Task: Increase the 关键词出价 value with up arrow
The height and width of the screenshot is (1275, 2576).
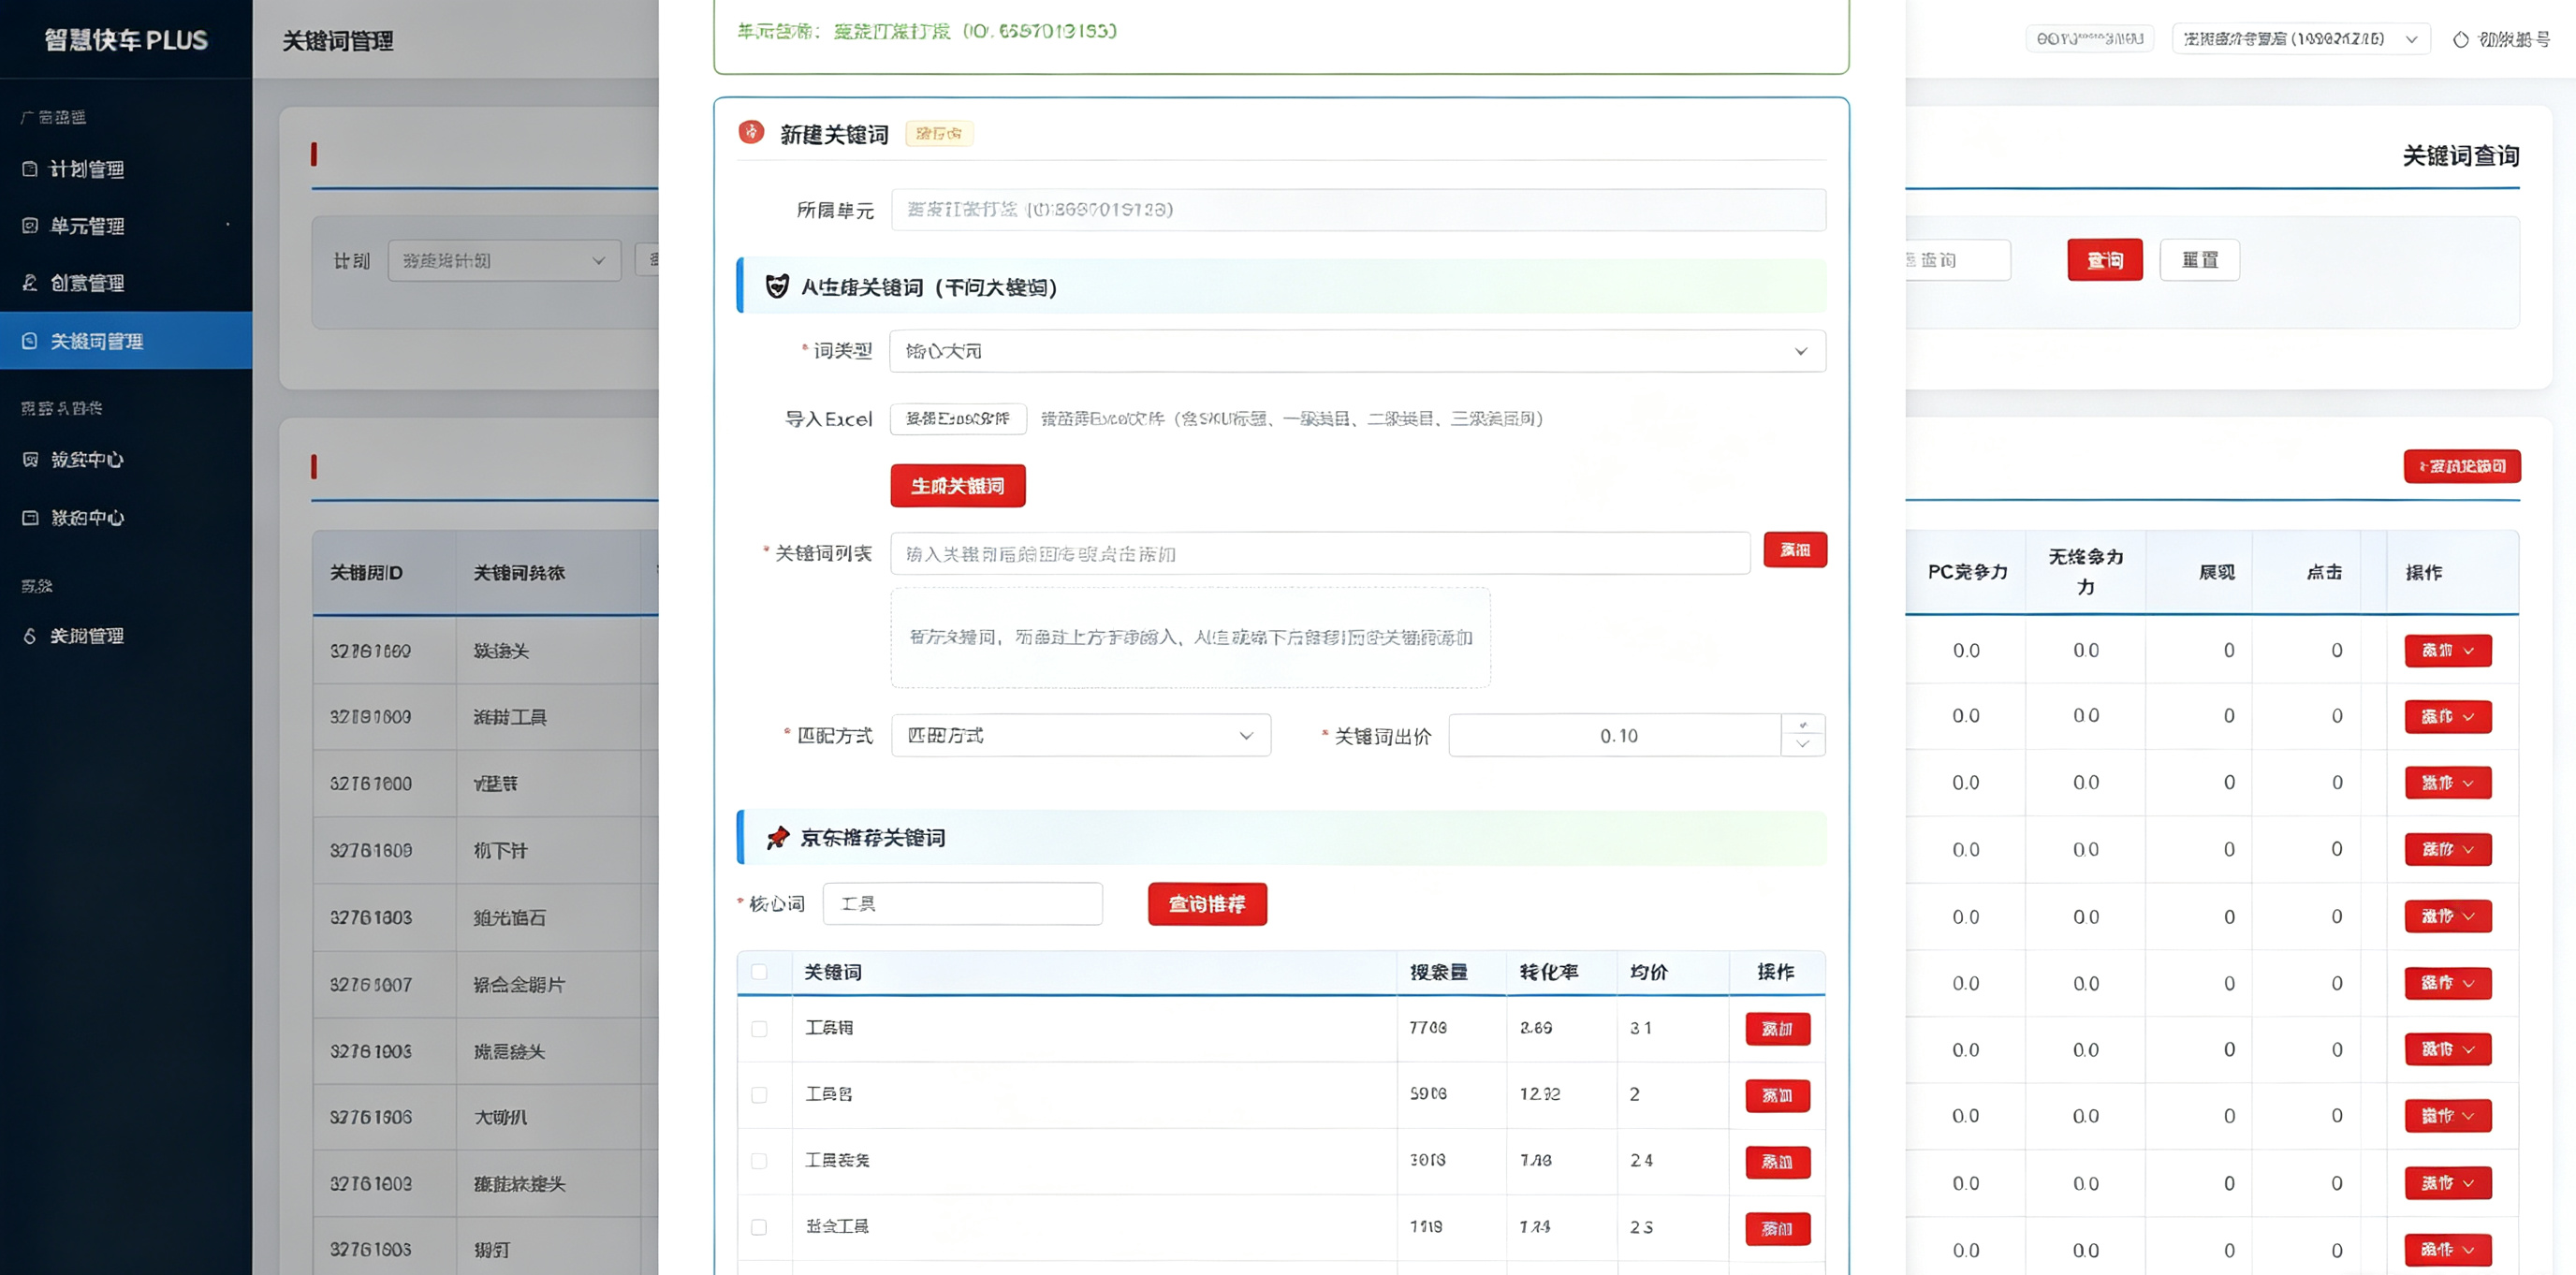Action: pyautogui.click(x=1803, y=725)
